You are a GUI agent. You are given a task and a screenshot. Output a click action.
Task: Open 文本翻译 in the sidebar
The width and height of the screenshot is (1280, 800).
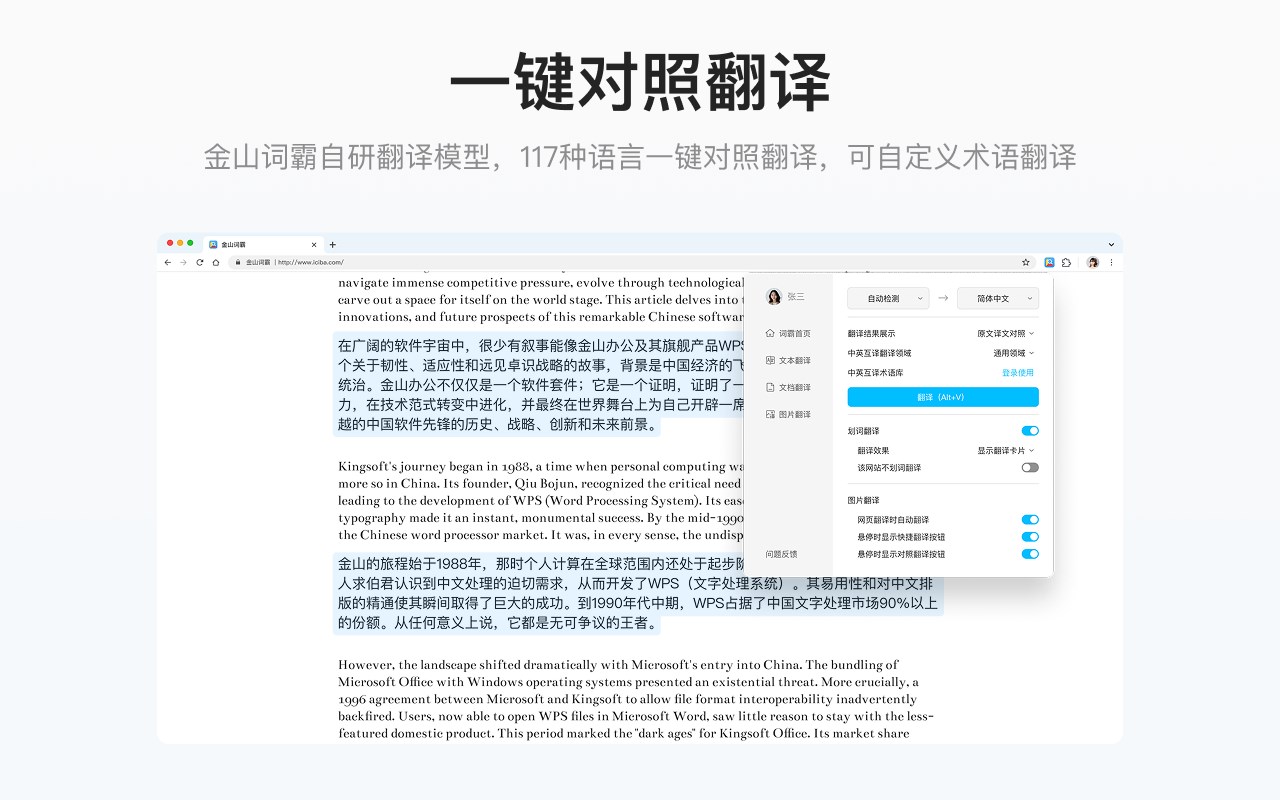coord(789,360)
